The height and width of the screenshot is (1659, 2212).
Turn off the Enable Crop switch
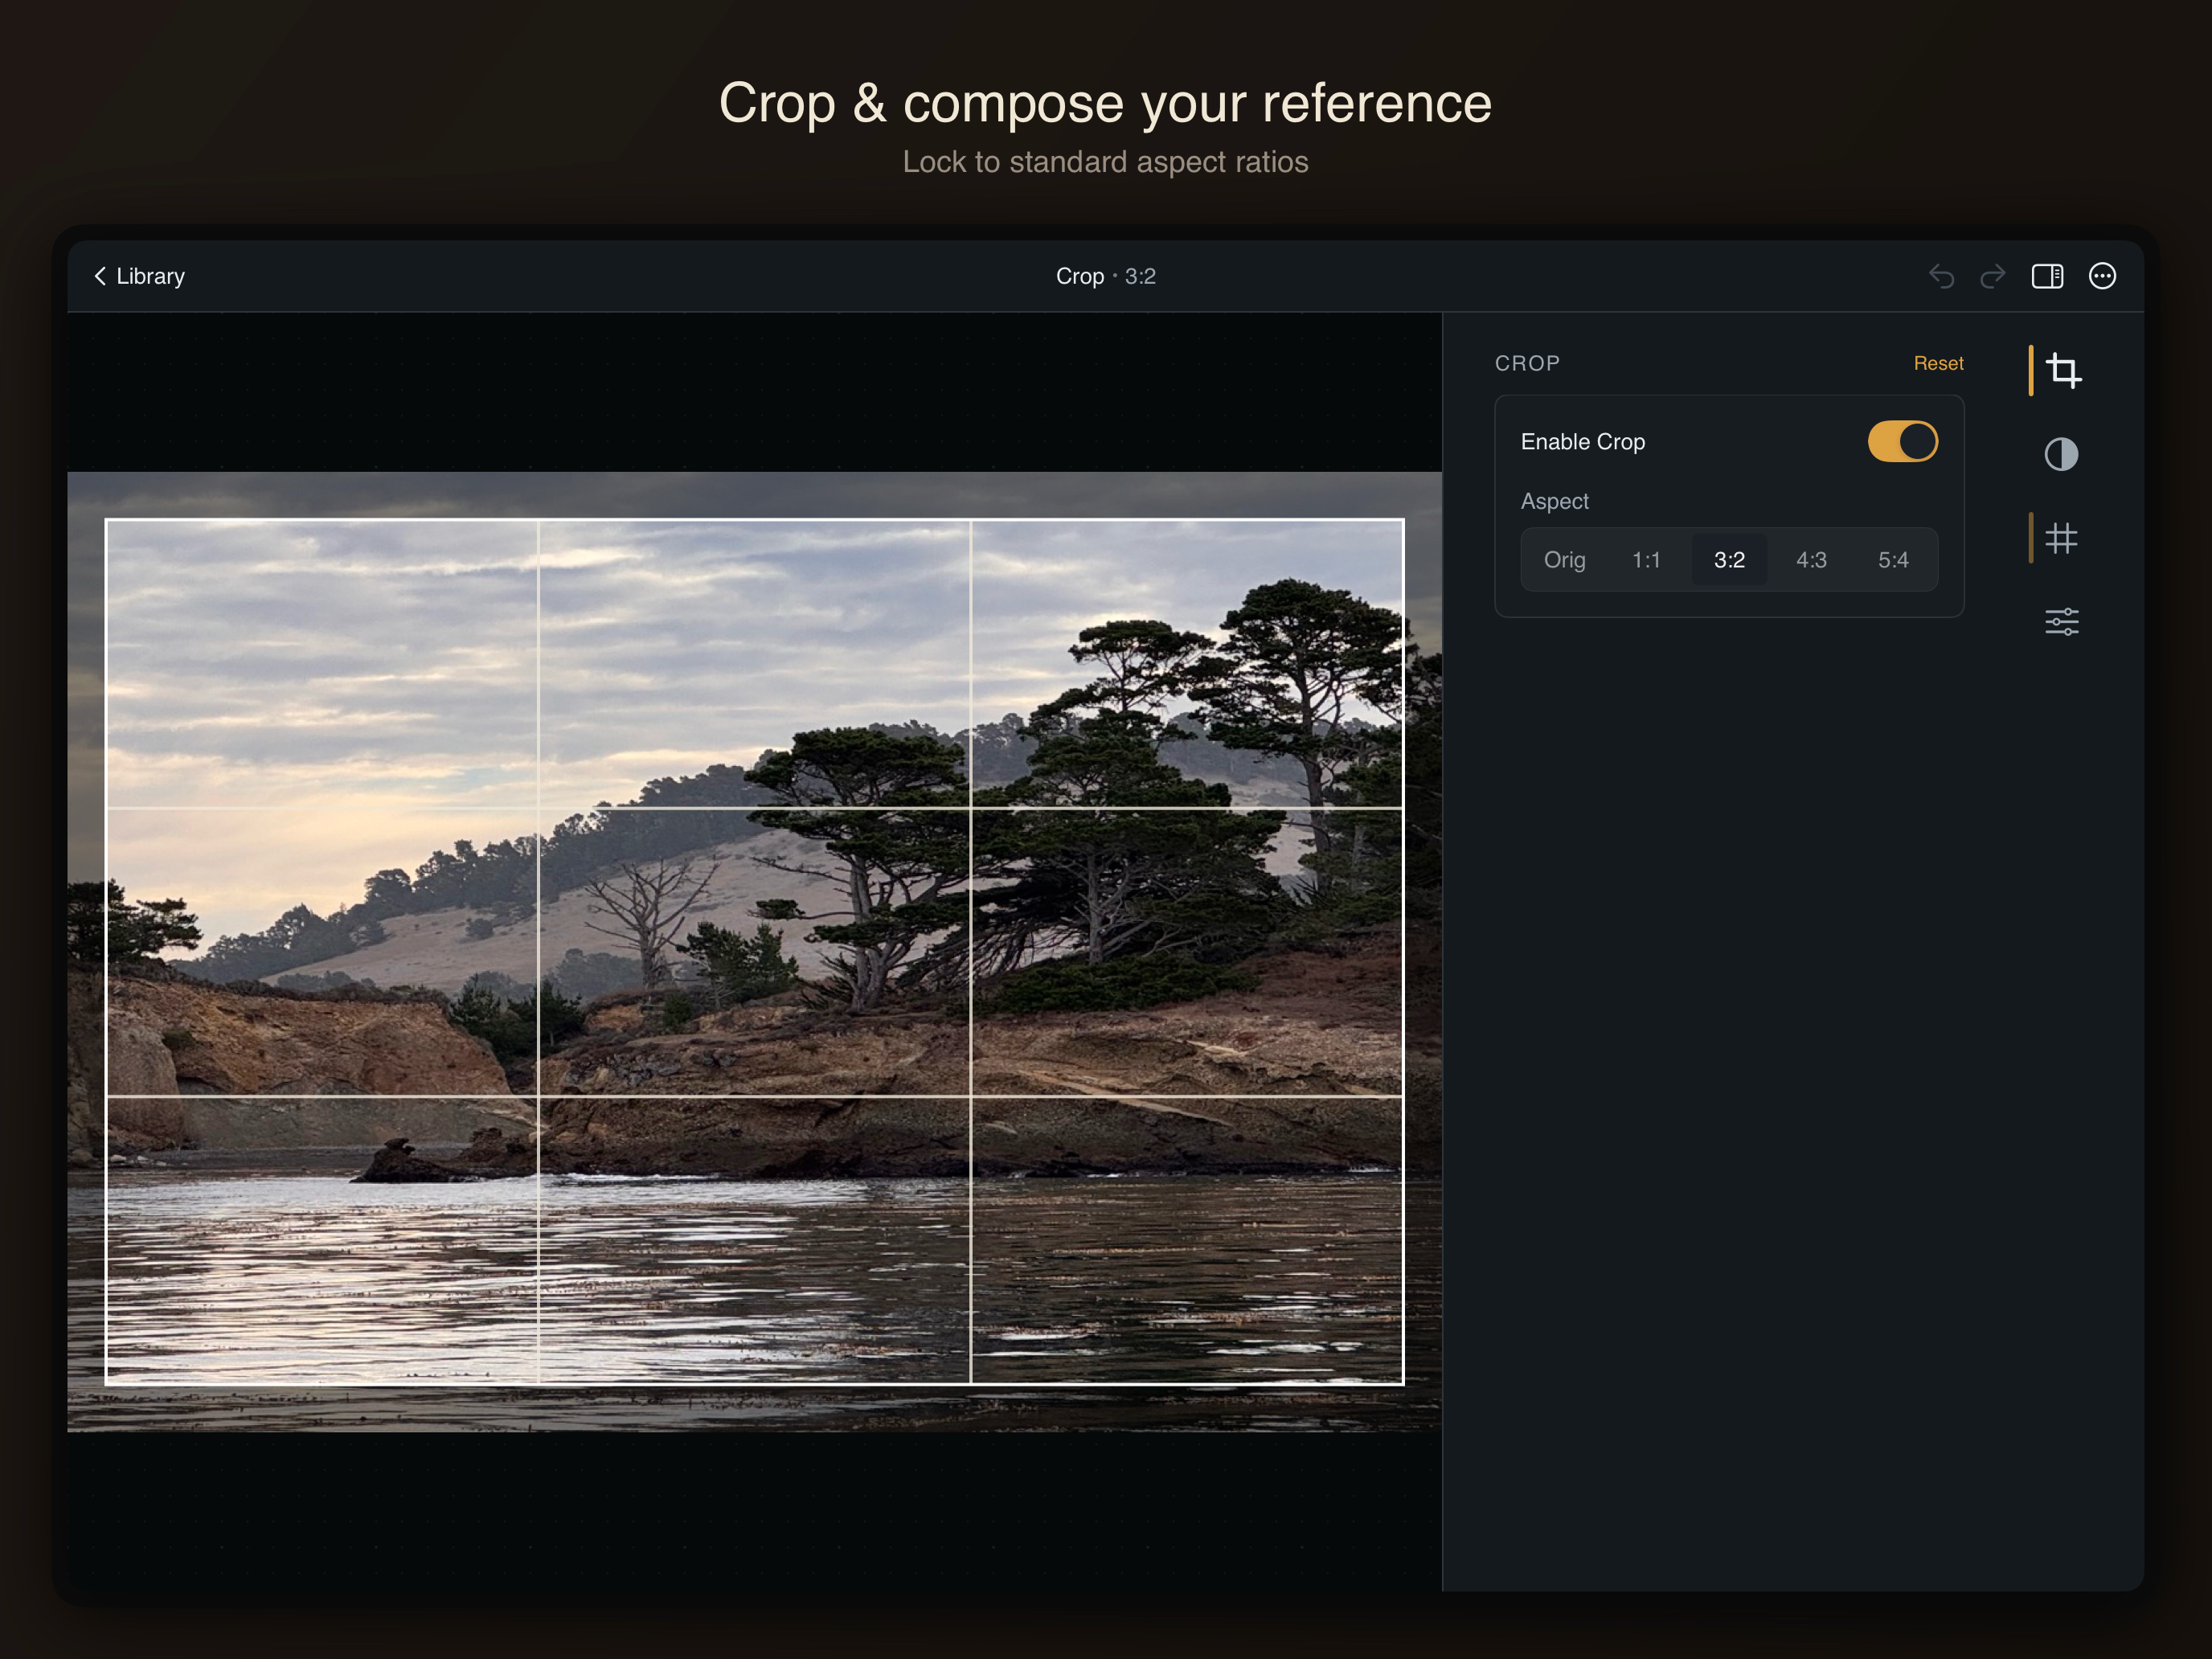coord(1902,441)
